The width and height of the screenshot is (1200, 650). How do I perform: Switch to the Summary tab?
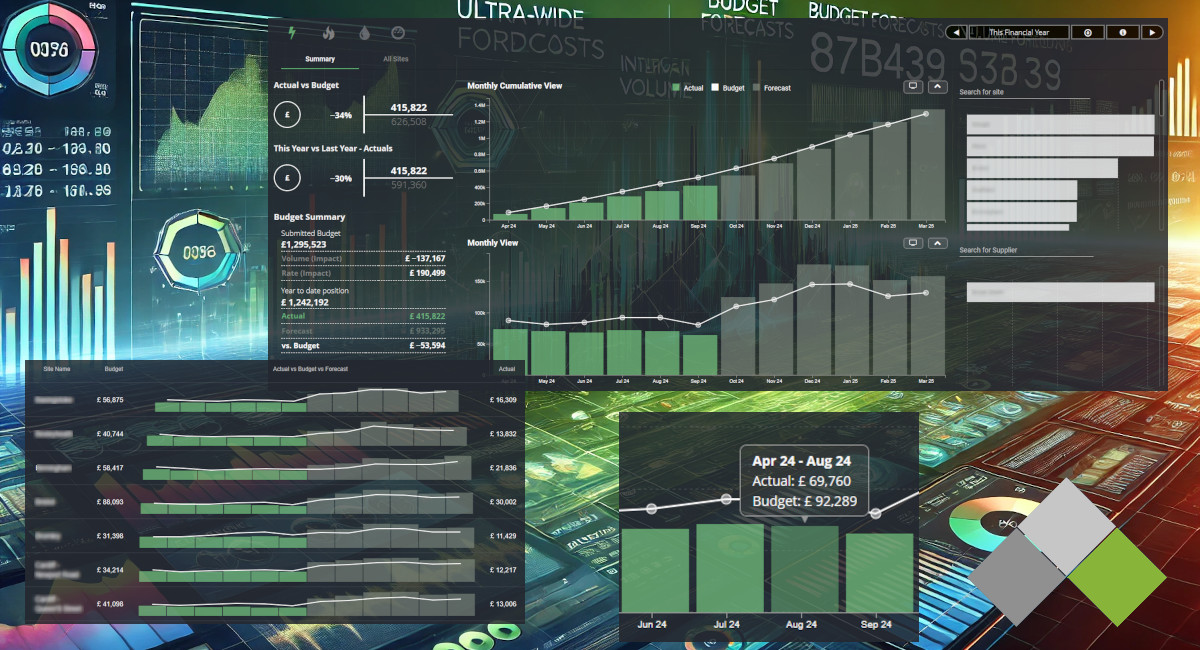pyautogui.click(x=320, y=59)
